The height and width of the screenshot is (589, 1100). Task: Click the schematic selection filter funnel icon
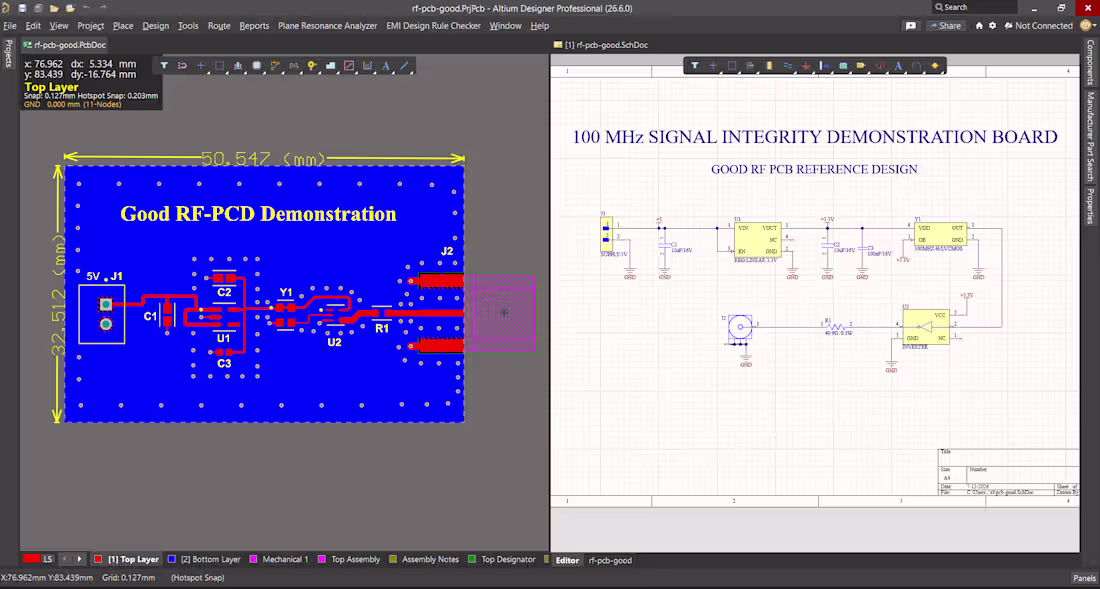pos(695,66)
